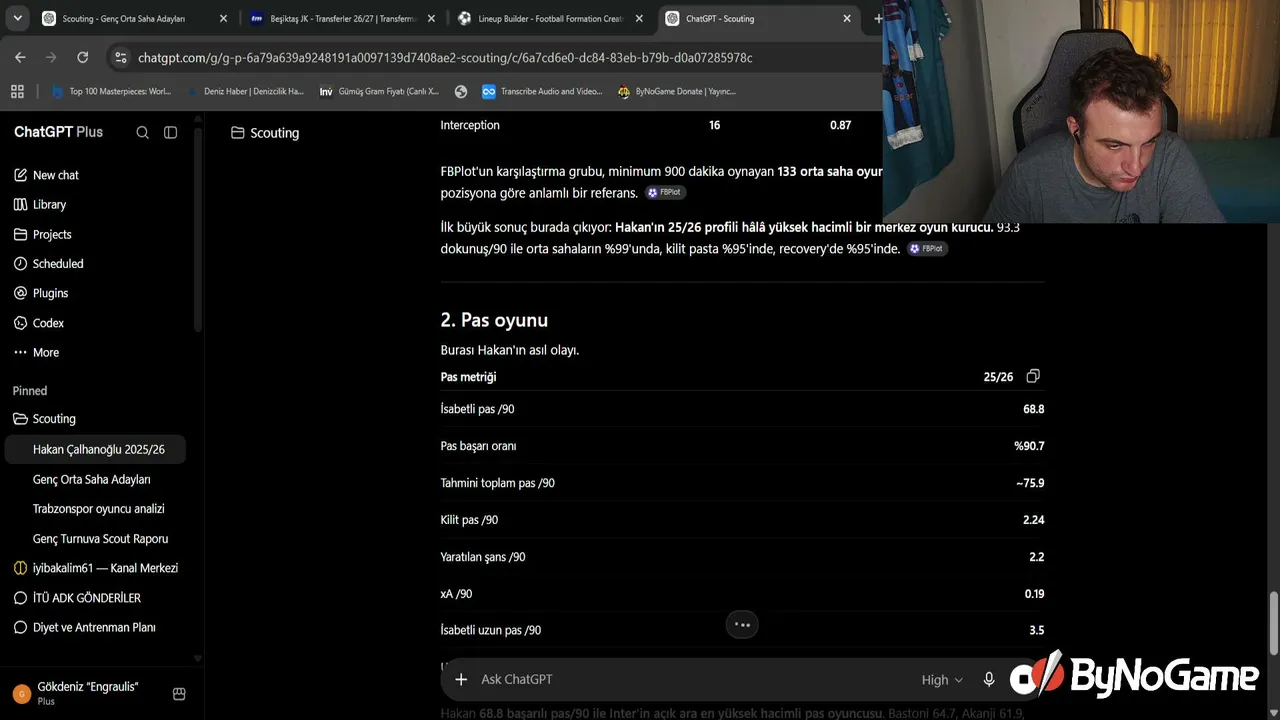Open the High reasoning level dropdown
Screen dimensions: 1280x720
point(942,680)
